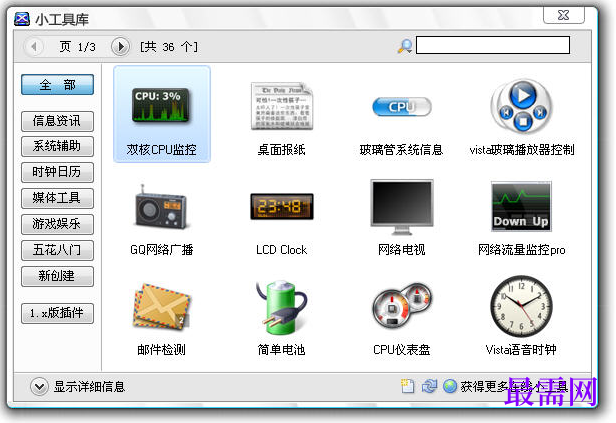Select the 玻璃管系统信息 CPU gadget icon
616x423 pixels.
(x=402, y=107)
